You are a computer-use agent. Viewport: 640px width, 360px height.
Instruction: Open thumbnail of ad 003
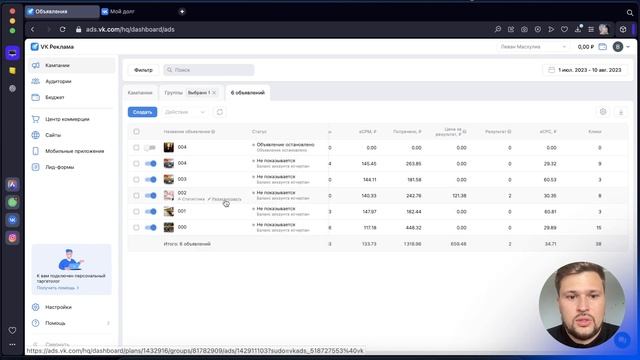tap(169, 179)
